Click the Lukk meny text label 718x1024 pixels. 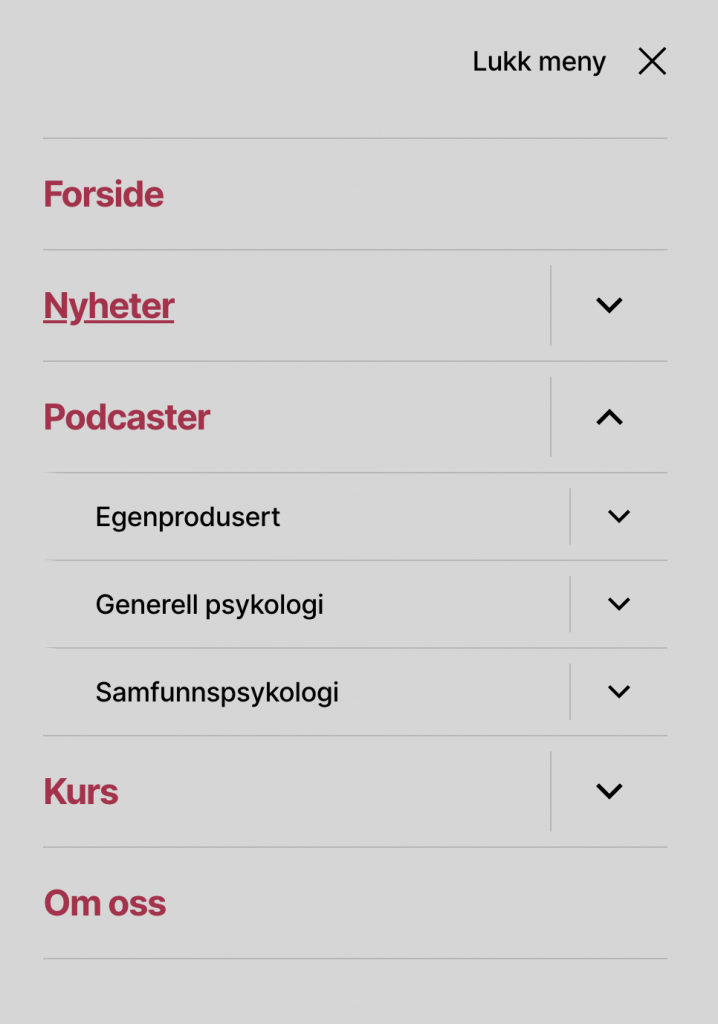[x=539, y=62]
